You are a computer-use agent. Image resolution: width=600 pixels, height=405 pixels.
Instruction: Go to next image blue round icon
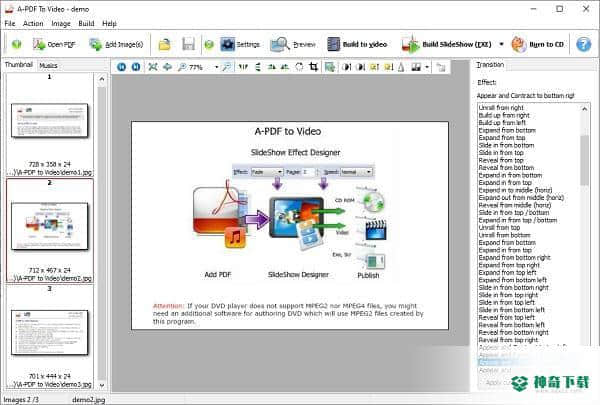pos(135,67)
